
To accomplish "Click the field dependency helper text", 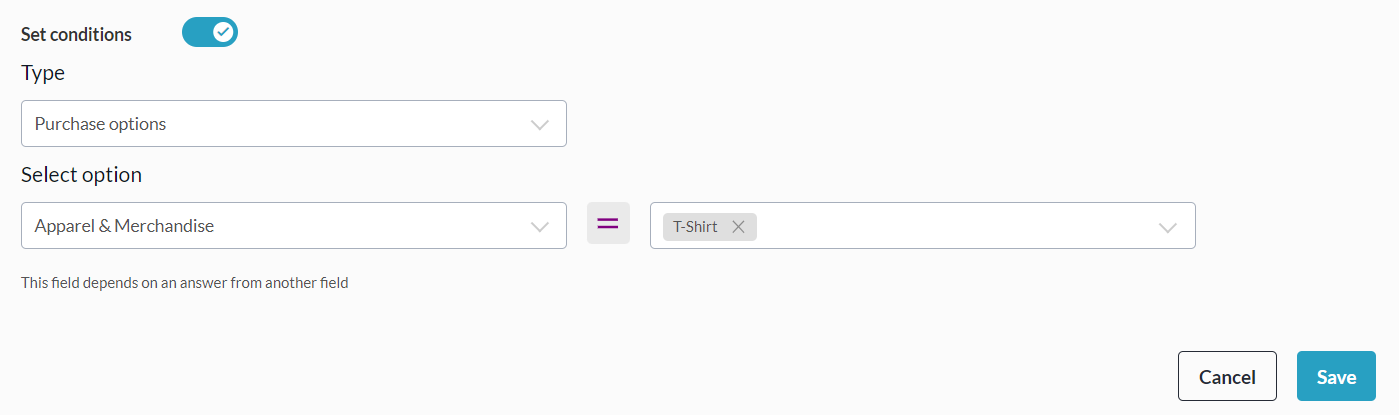I will coord(184,283).
